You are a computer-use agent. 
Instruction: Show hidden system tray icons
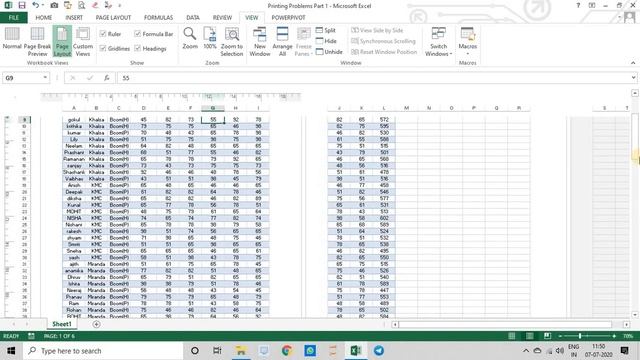pyautogui.click(x=526, y=351)
